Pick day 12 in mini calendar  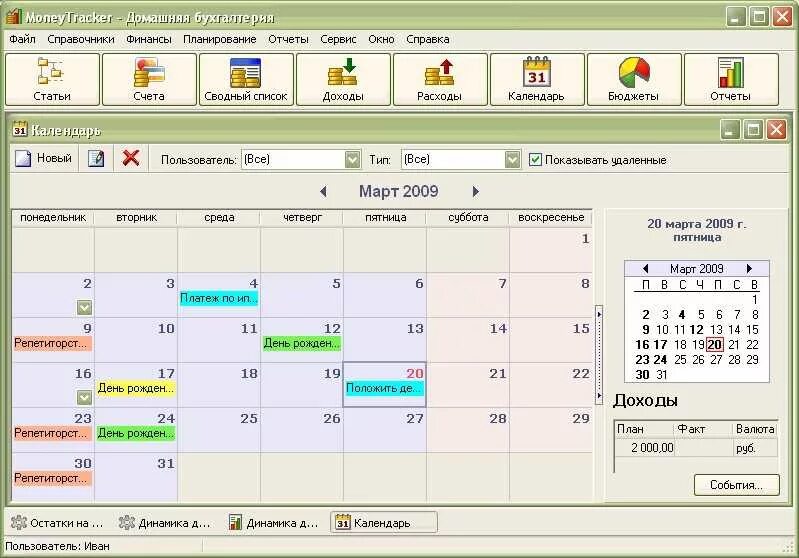697,330
